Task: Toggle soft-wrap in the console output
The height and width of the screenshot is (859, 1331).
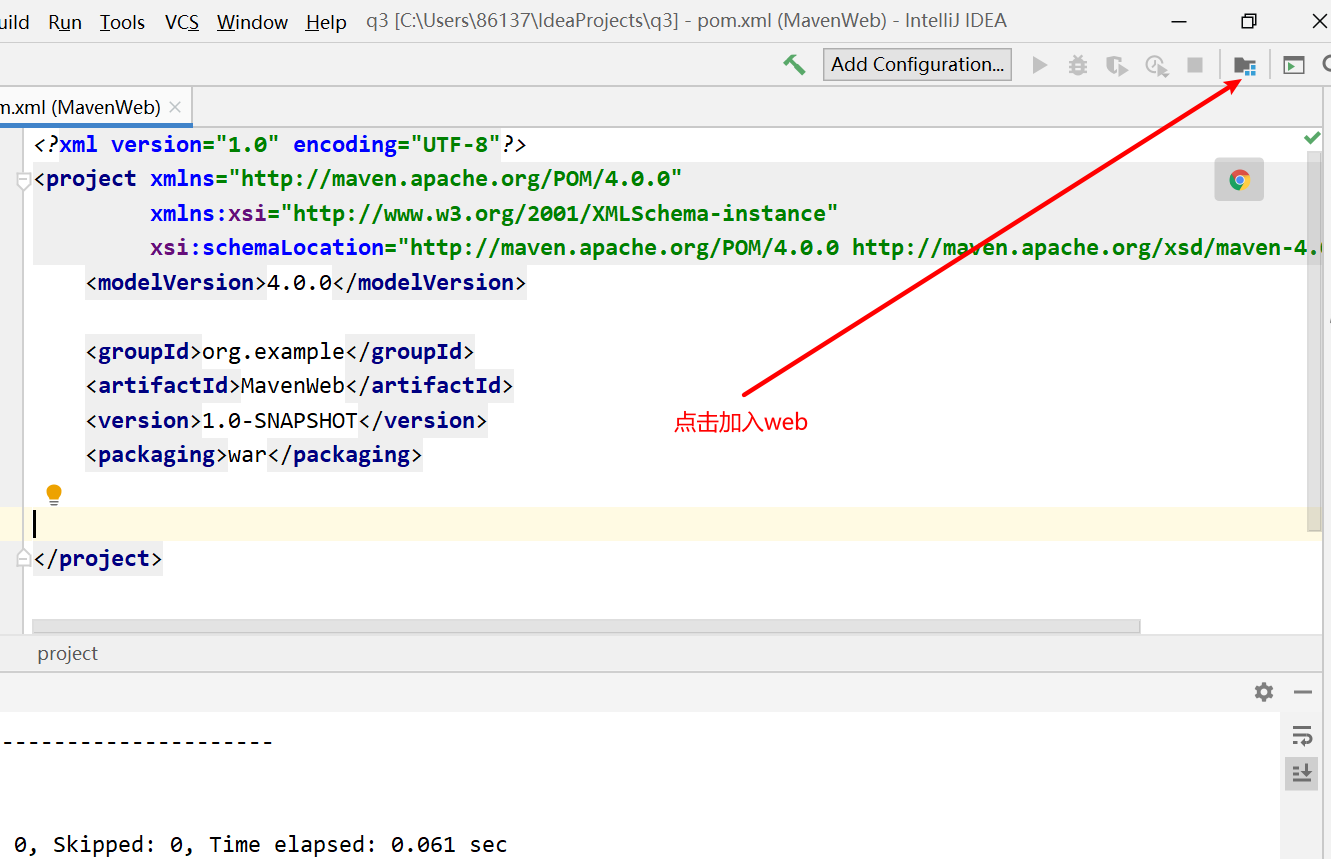Action: (x=1302, y=736)
